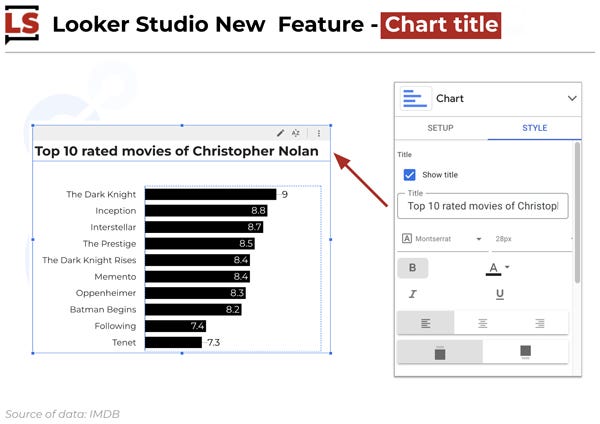Click the 'Oppenheimer' bar label
This screenshot has width=600, height=424.
pos(106,293)
